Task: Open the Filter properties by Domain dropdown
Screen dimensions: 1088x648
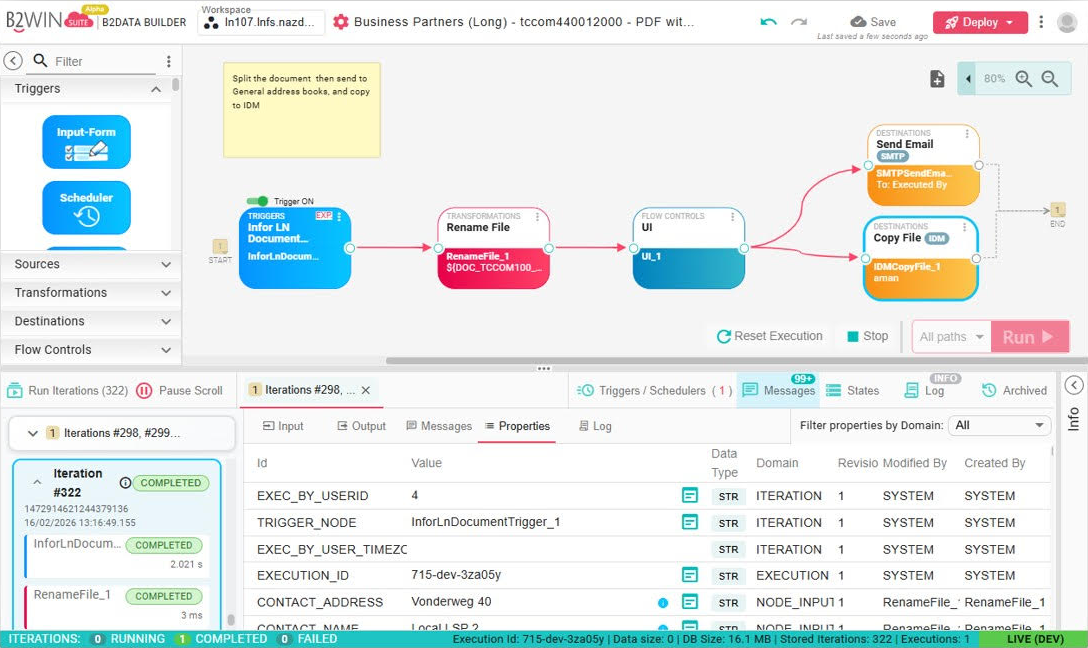Action: click(x=999, y=425)
